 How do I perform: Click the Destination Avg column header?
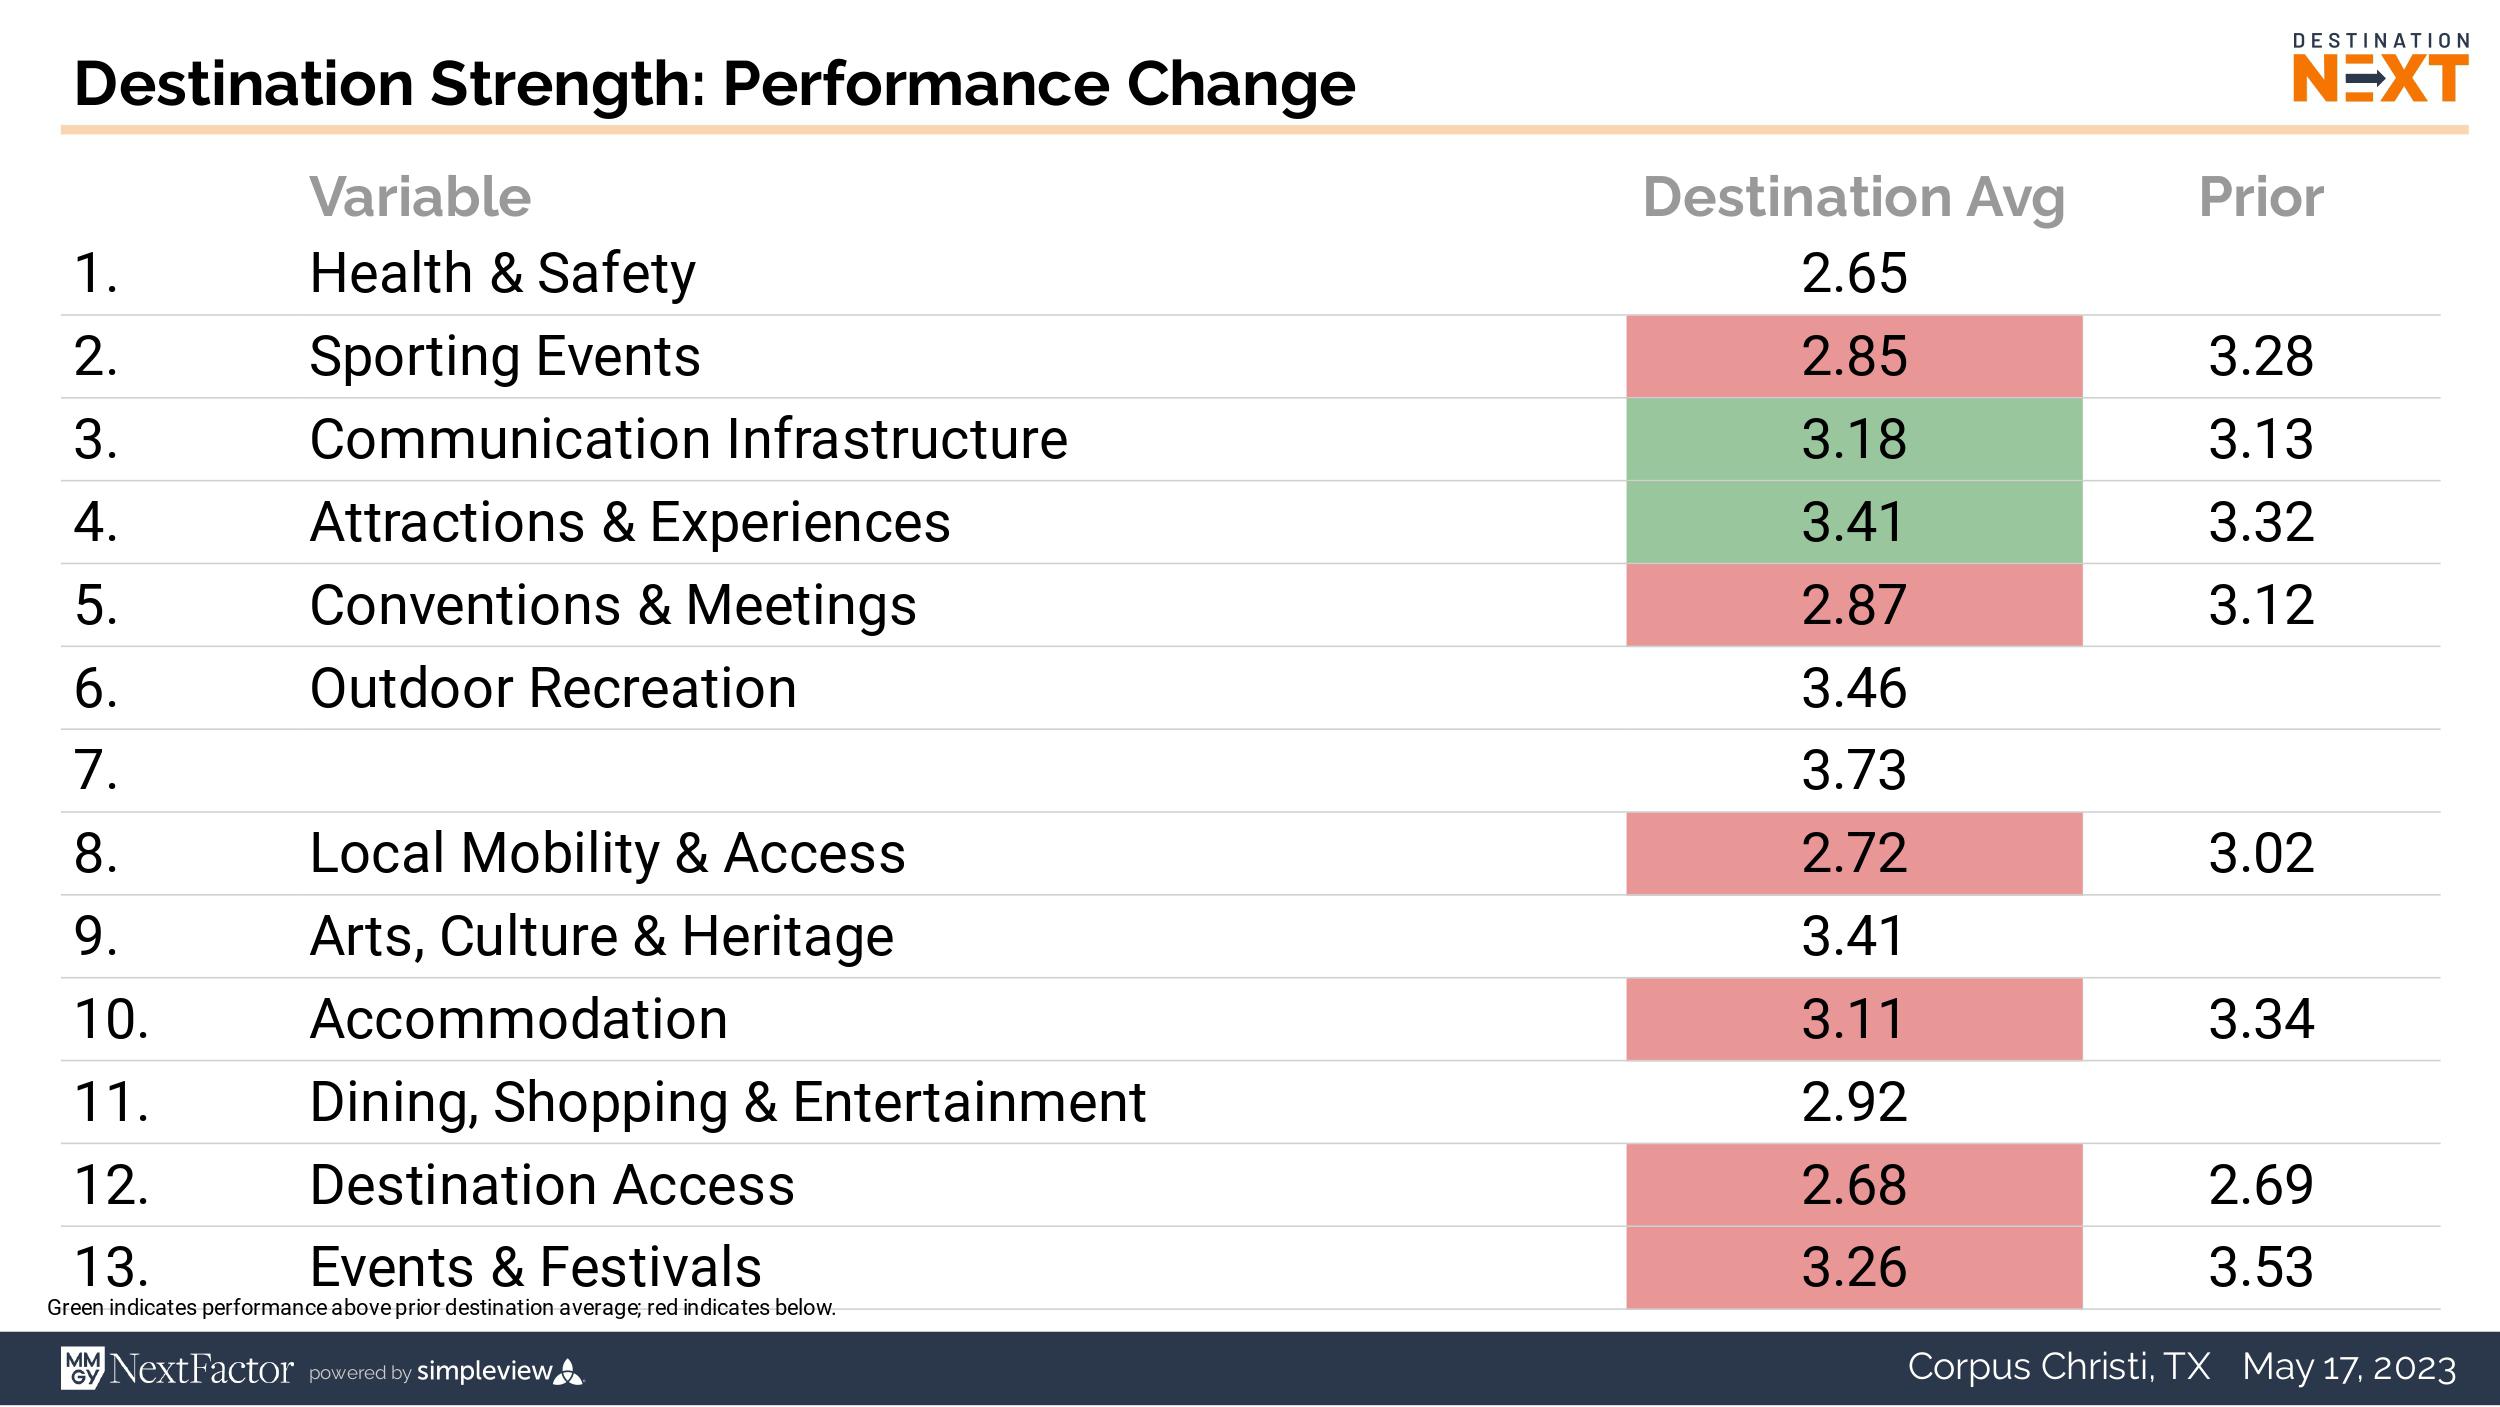pos(1853,196)
